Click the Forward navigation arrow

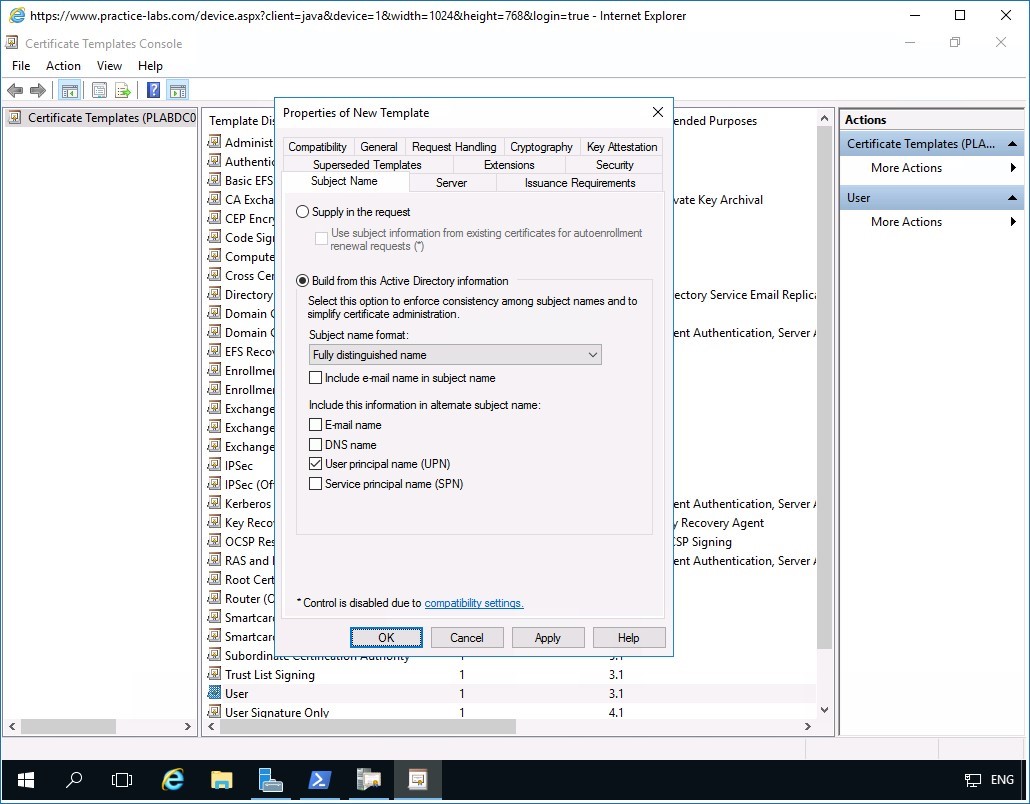38,90
